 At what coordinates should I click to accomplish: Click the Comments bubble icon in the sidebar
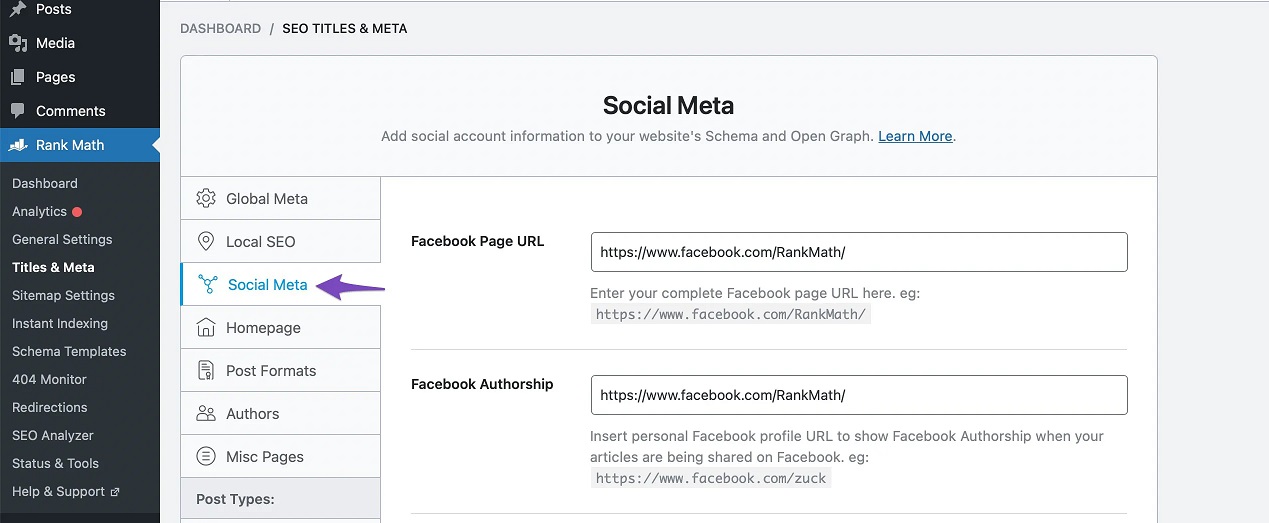click(x=18, y=111)
